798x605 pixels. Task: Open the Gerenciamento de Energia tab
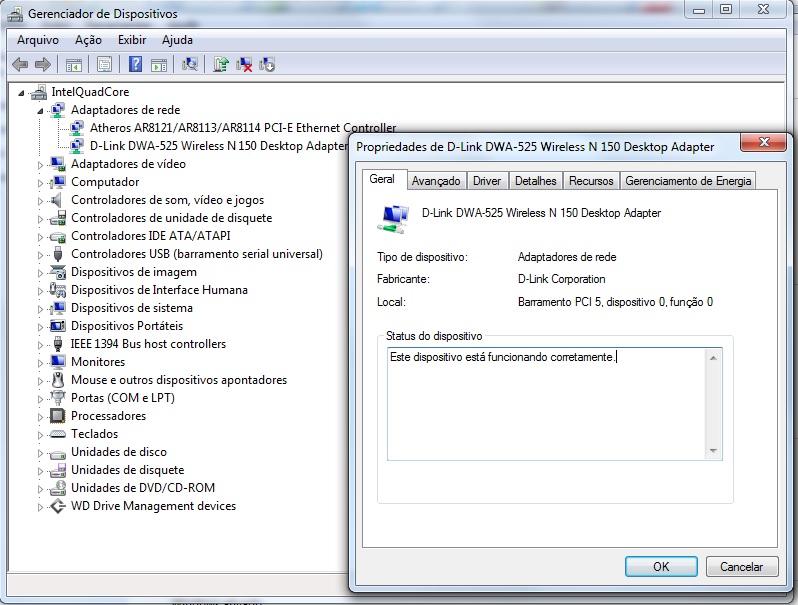(x=688, y=181)
